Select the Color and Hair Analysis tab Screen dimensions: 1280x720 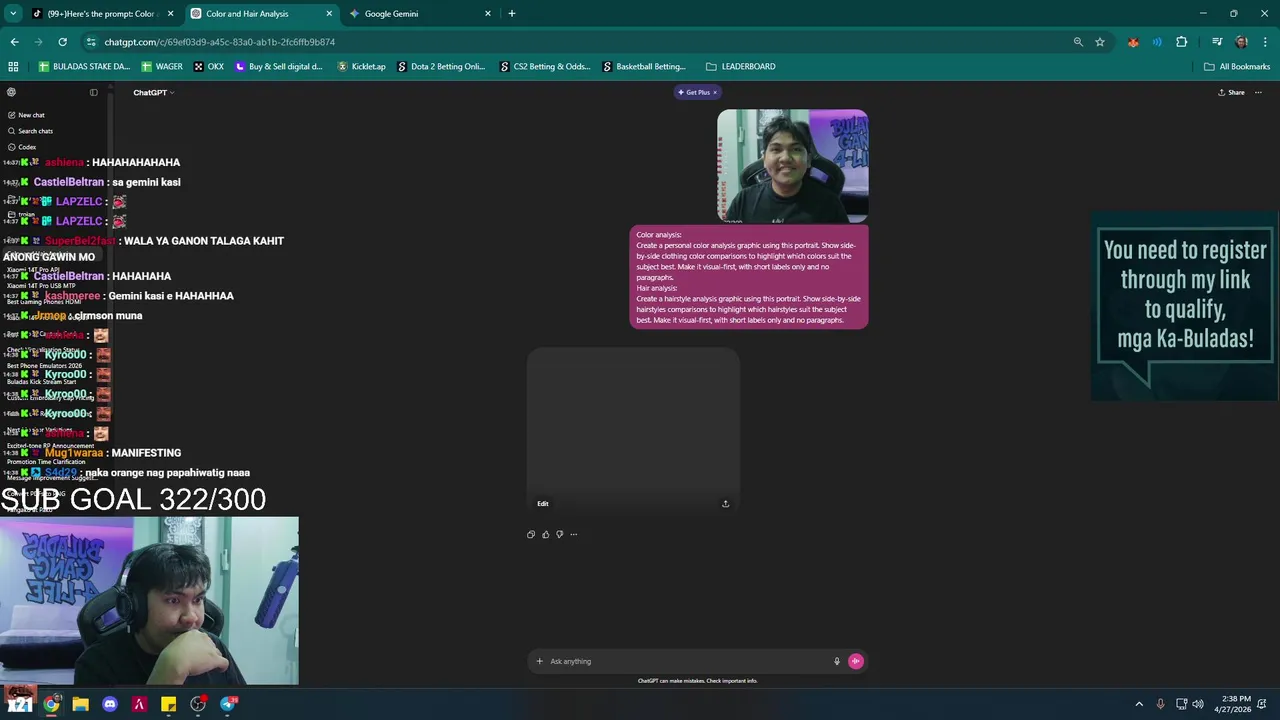tap(260, 14)
